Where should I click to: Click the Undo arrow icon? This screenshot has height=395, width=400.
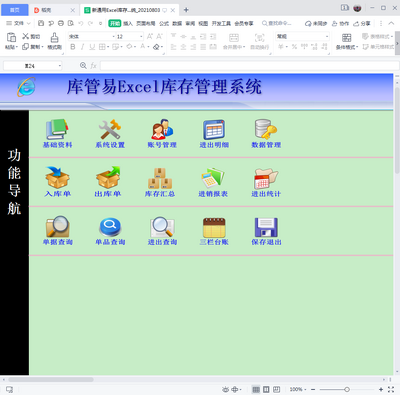[x=81, y=23]
